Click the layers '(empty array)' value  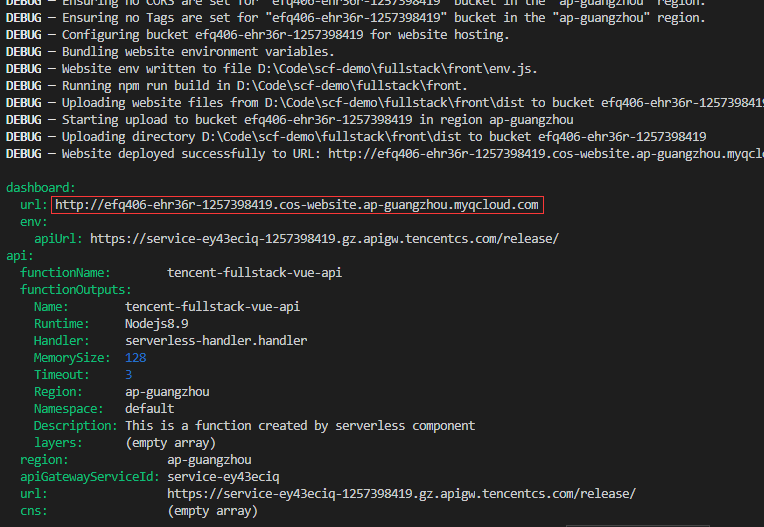(x=170, y=442)
